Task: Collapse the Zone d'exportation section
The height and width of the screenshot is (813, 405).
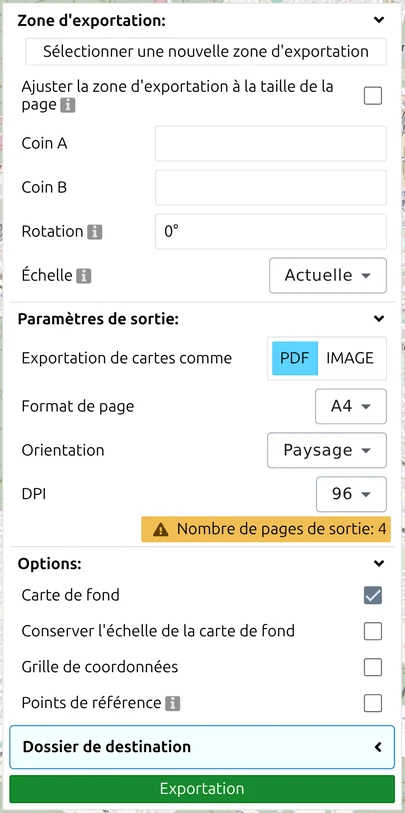Action: point(380,20)
